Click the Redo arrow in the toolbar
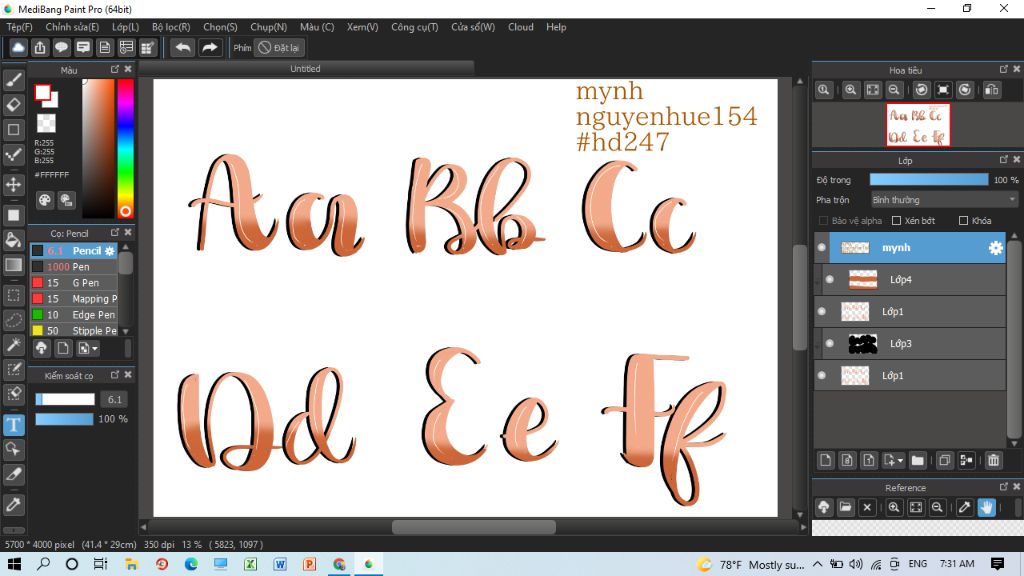Viewport: 1024px width, 576px height. click(210, 48)
